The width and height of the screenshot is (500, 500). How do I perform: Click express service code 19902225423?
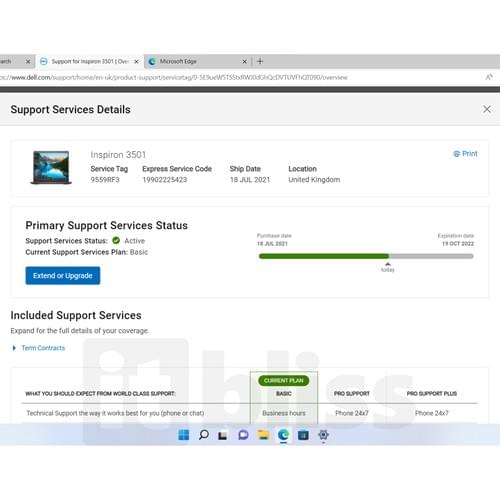click(165, 180)
